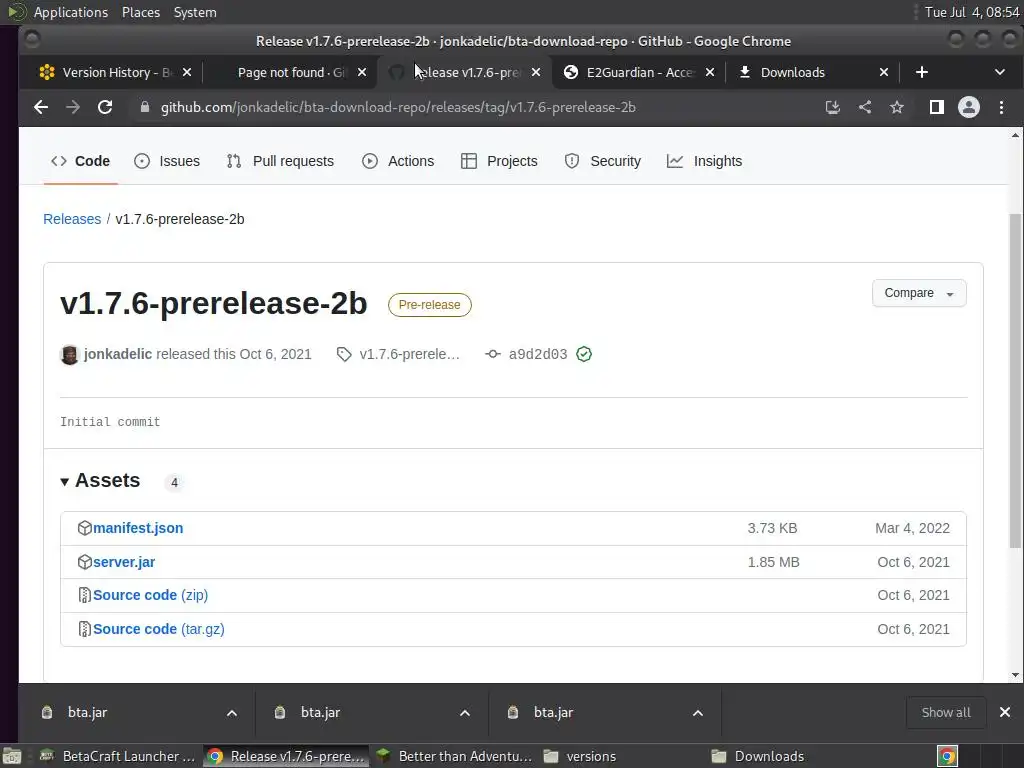This screenshot has width=1024, height=768.
Task: Open the Code repository tab
Action: coord(80,161)
